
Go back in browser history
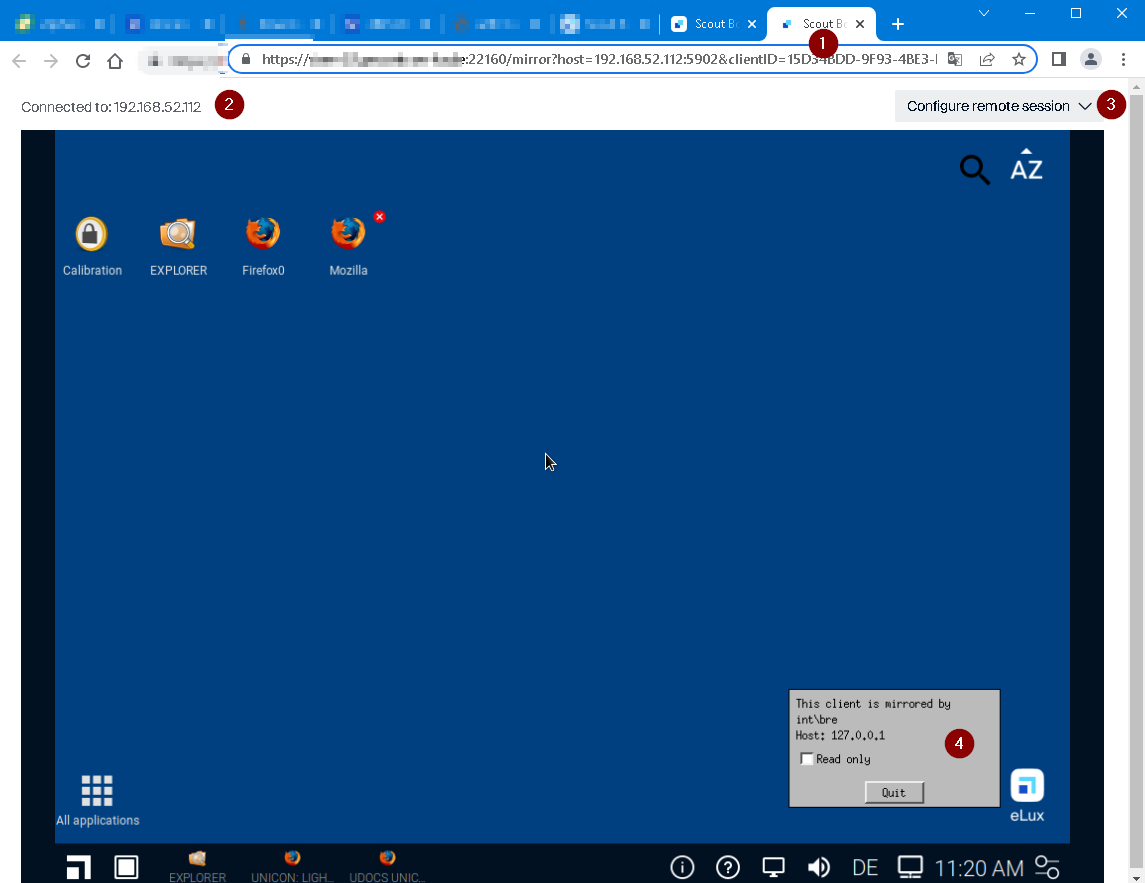tap(19, 61)
